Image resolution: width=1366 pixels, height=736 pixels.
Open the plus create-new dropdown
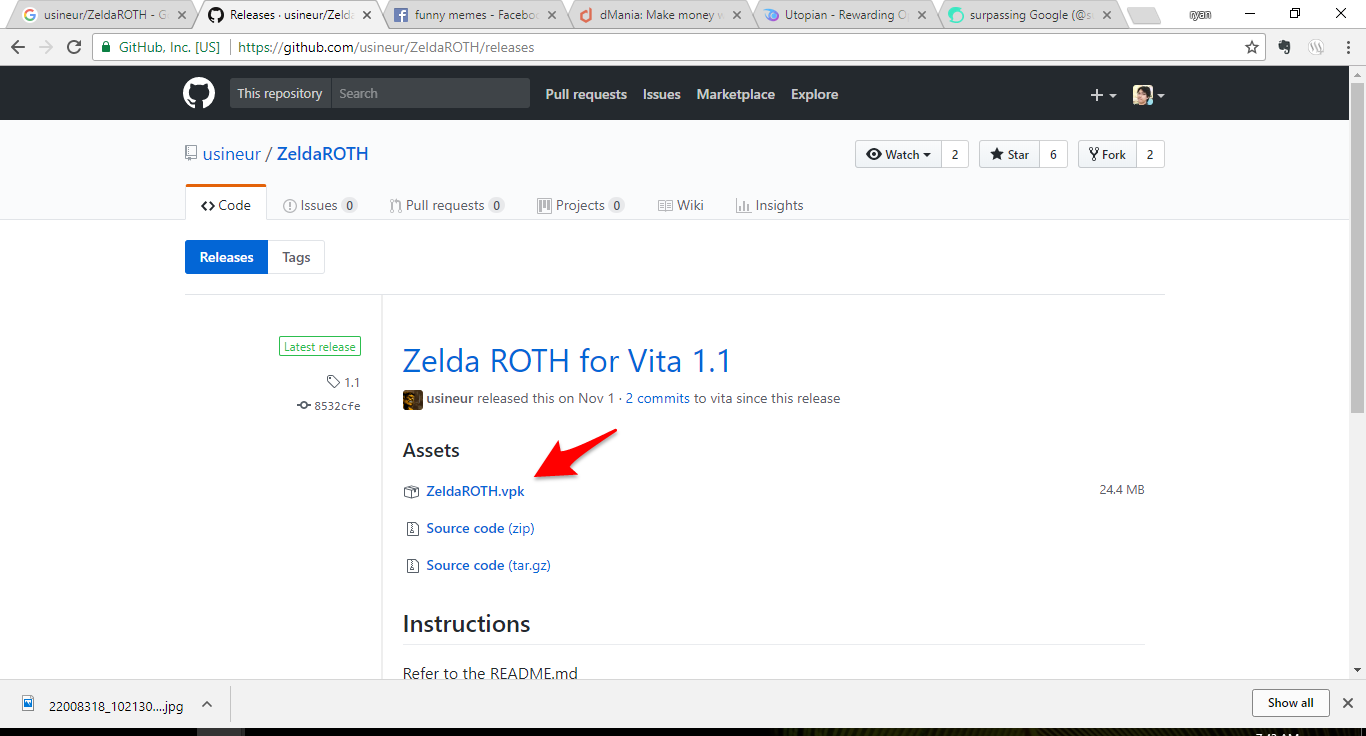point(1103,95)
